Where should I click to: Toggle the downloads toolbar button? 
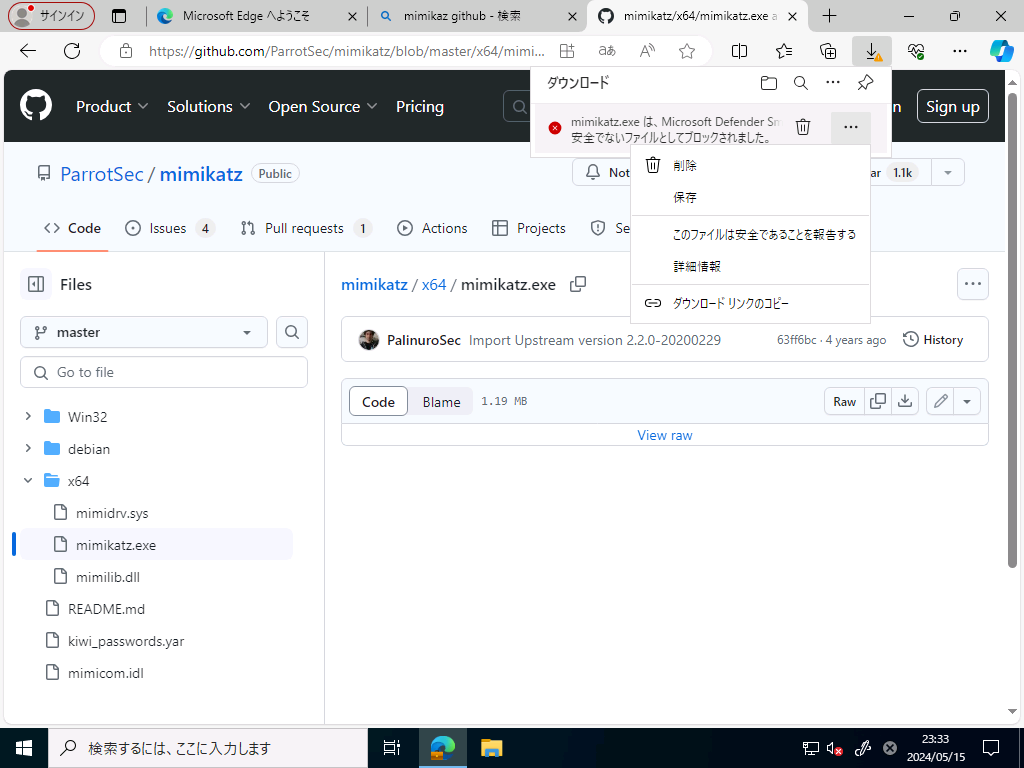(872, 51)
